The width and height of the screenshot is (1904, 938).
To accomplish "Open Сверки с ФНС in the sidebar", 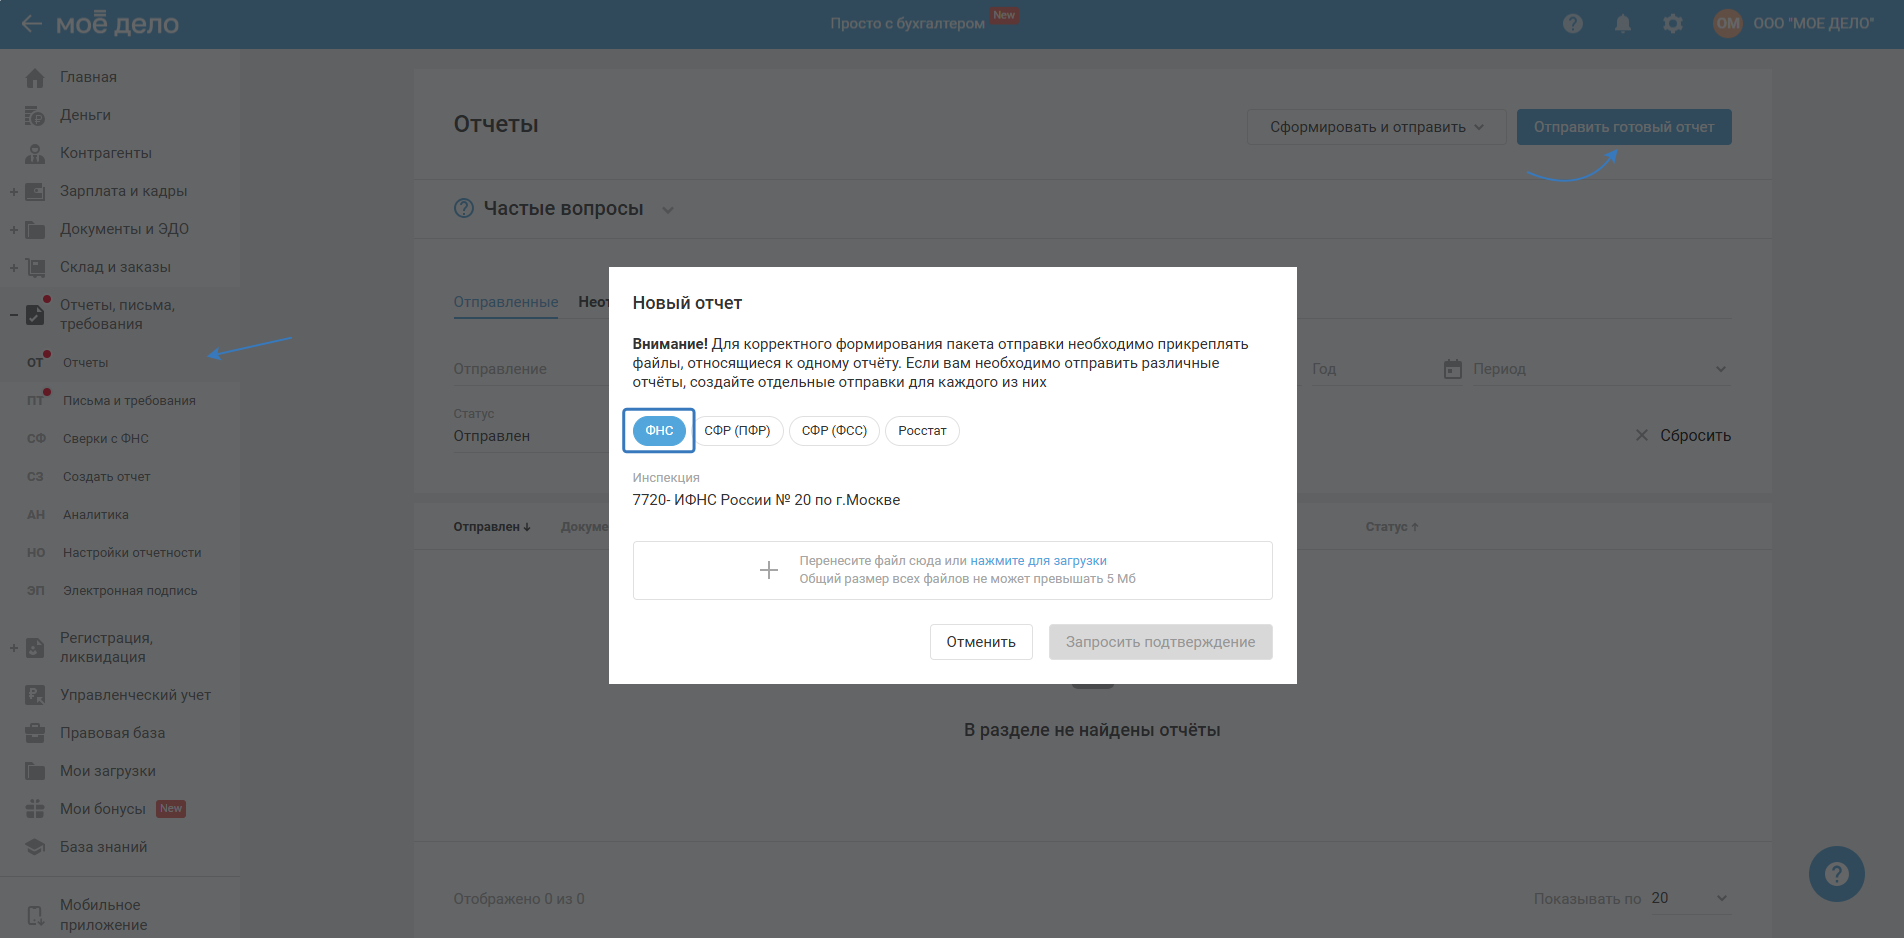I will click(x=106, y=439).
